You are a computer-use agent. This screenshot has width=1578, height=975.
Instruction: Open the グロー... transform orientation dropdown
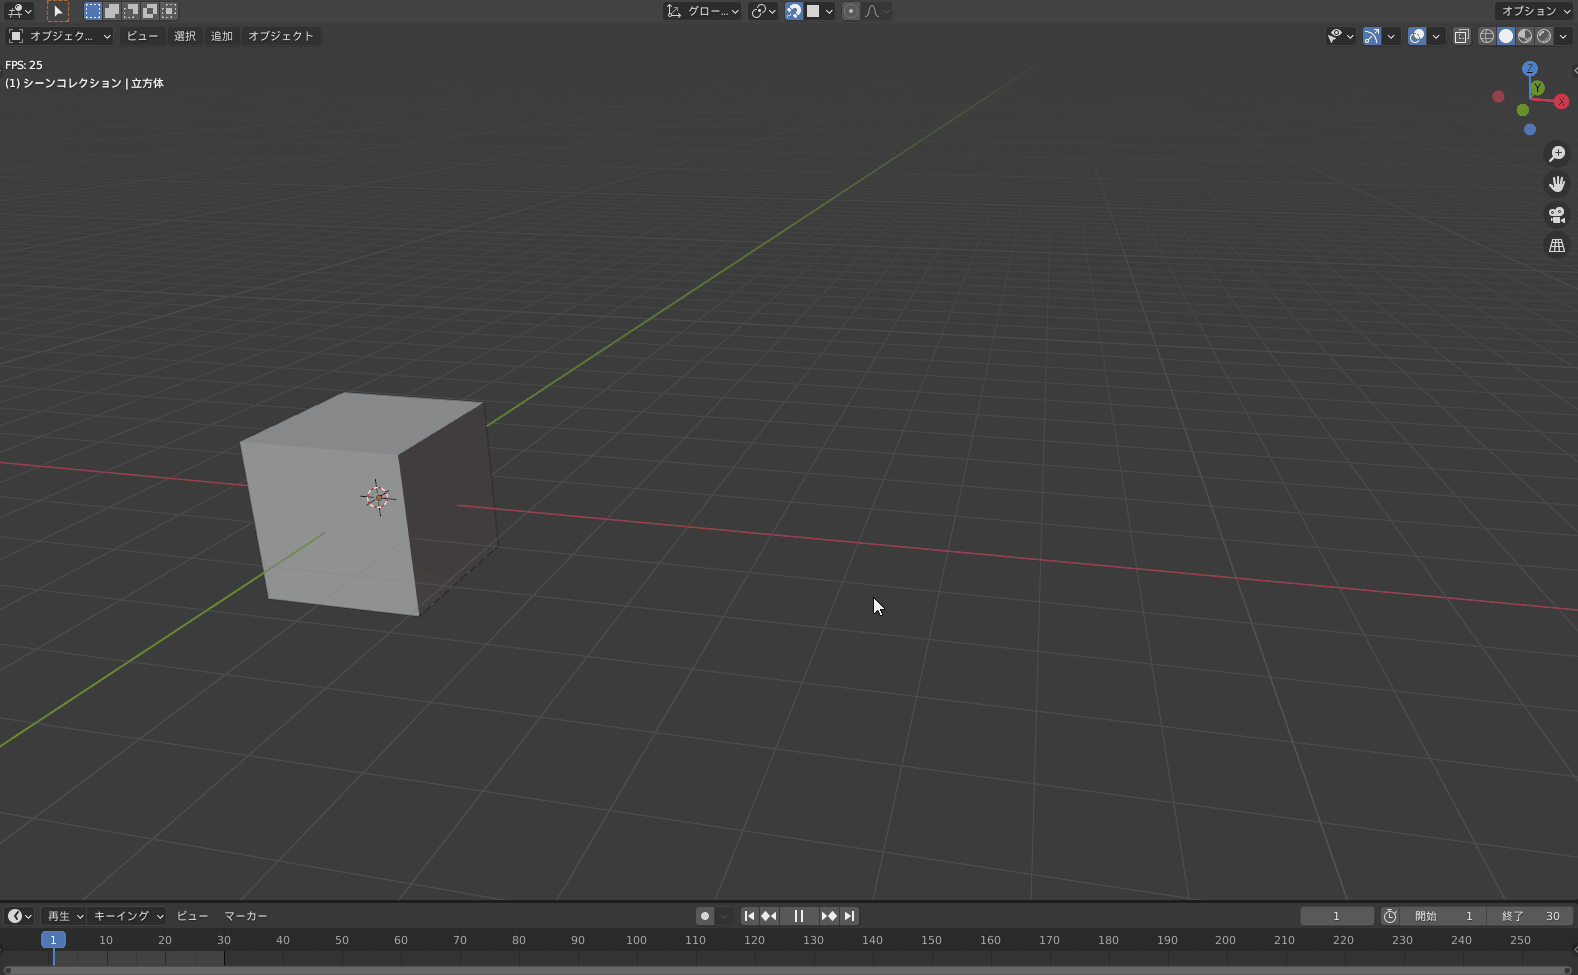click(x=703, y=11)
